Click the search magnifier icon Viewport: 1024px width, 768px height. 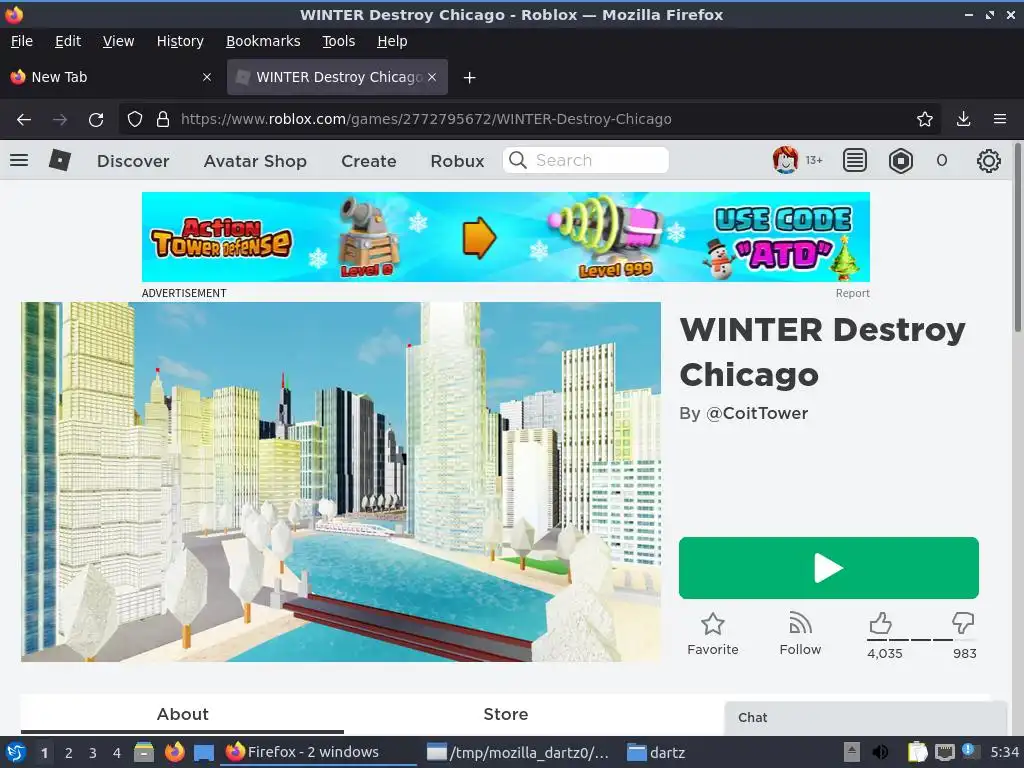click(517, 160)
